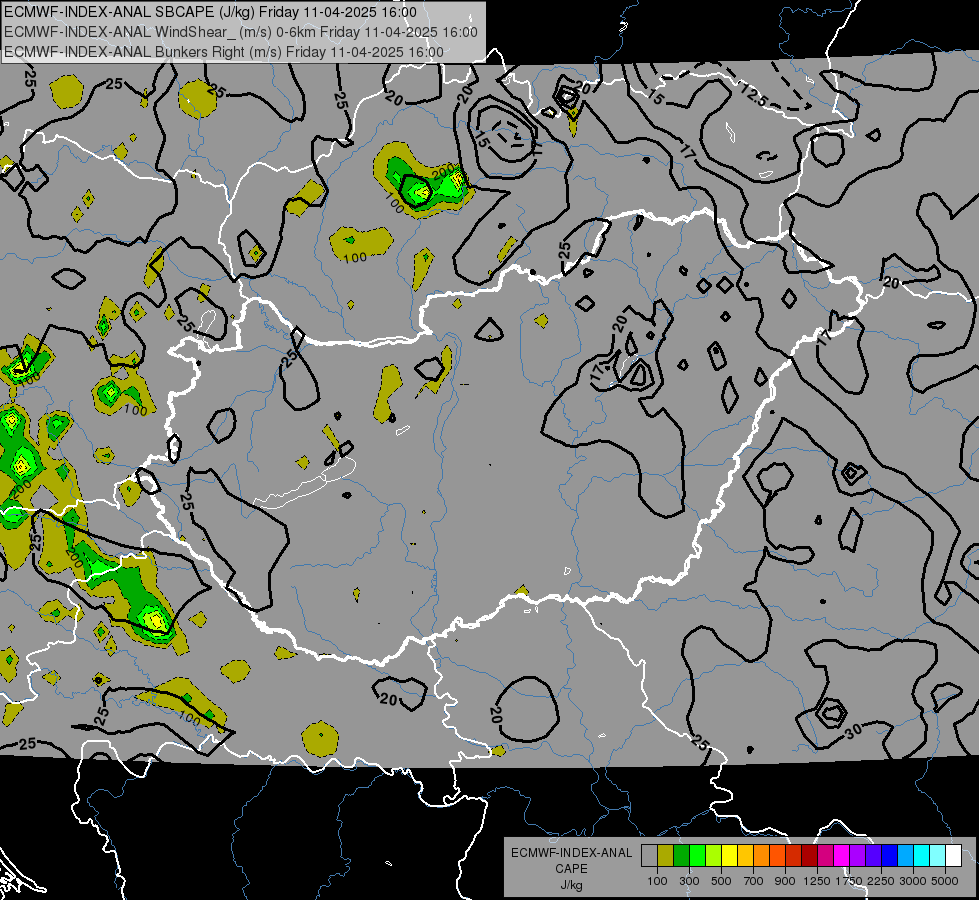Screen dimensions: 979x900
Task: Click the pure blue legend swatch
Action: pos(890,856)
